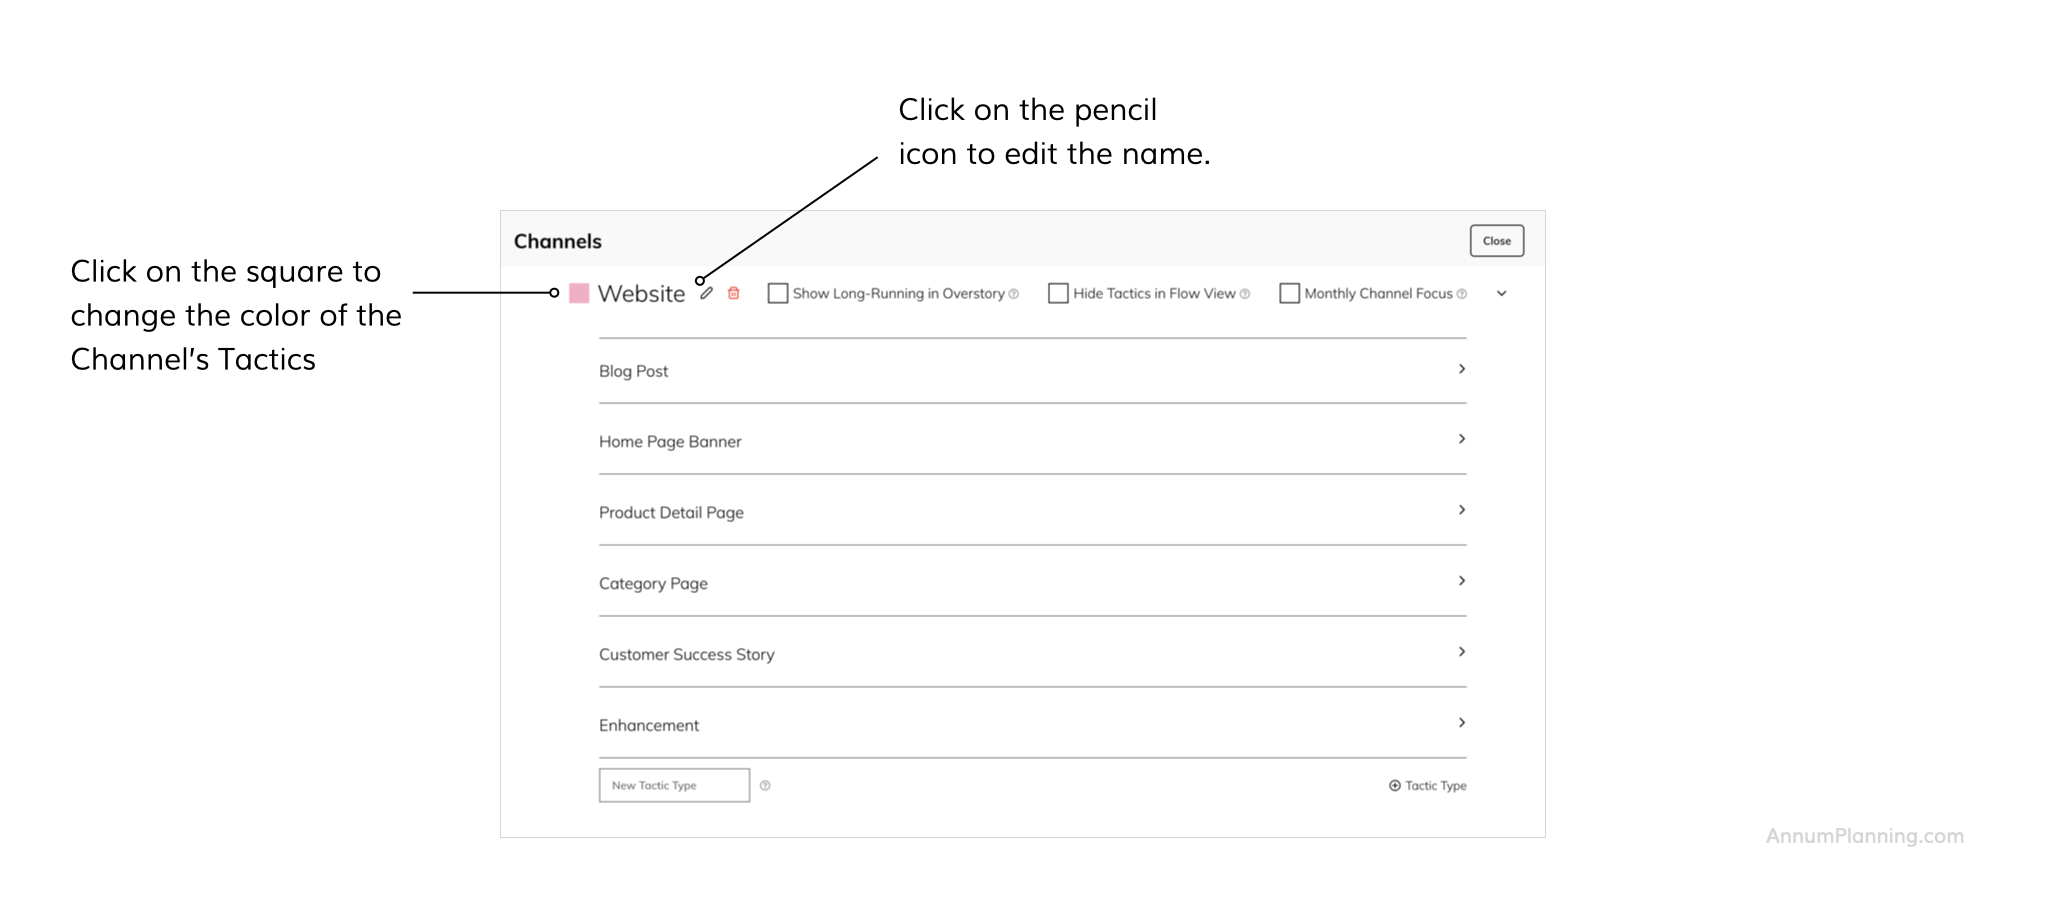Click the help icon next to New Tactic Type
Image resolution: width=2048 pixels, height=904 pixels.
765,786
